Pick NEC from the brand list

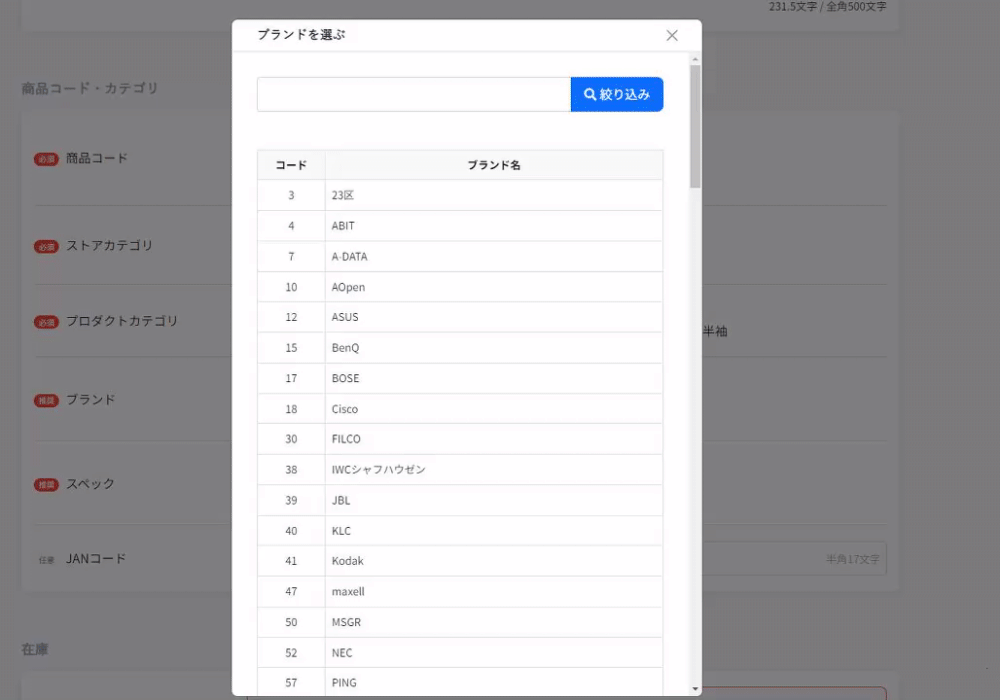pyautogui.click(x=460, y=652)
